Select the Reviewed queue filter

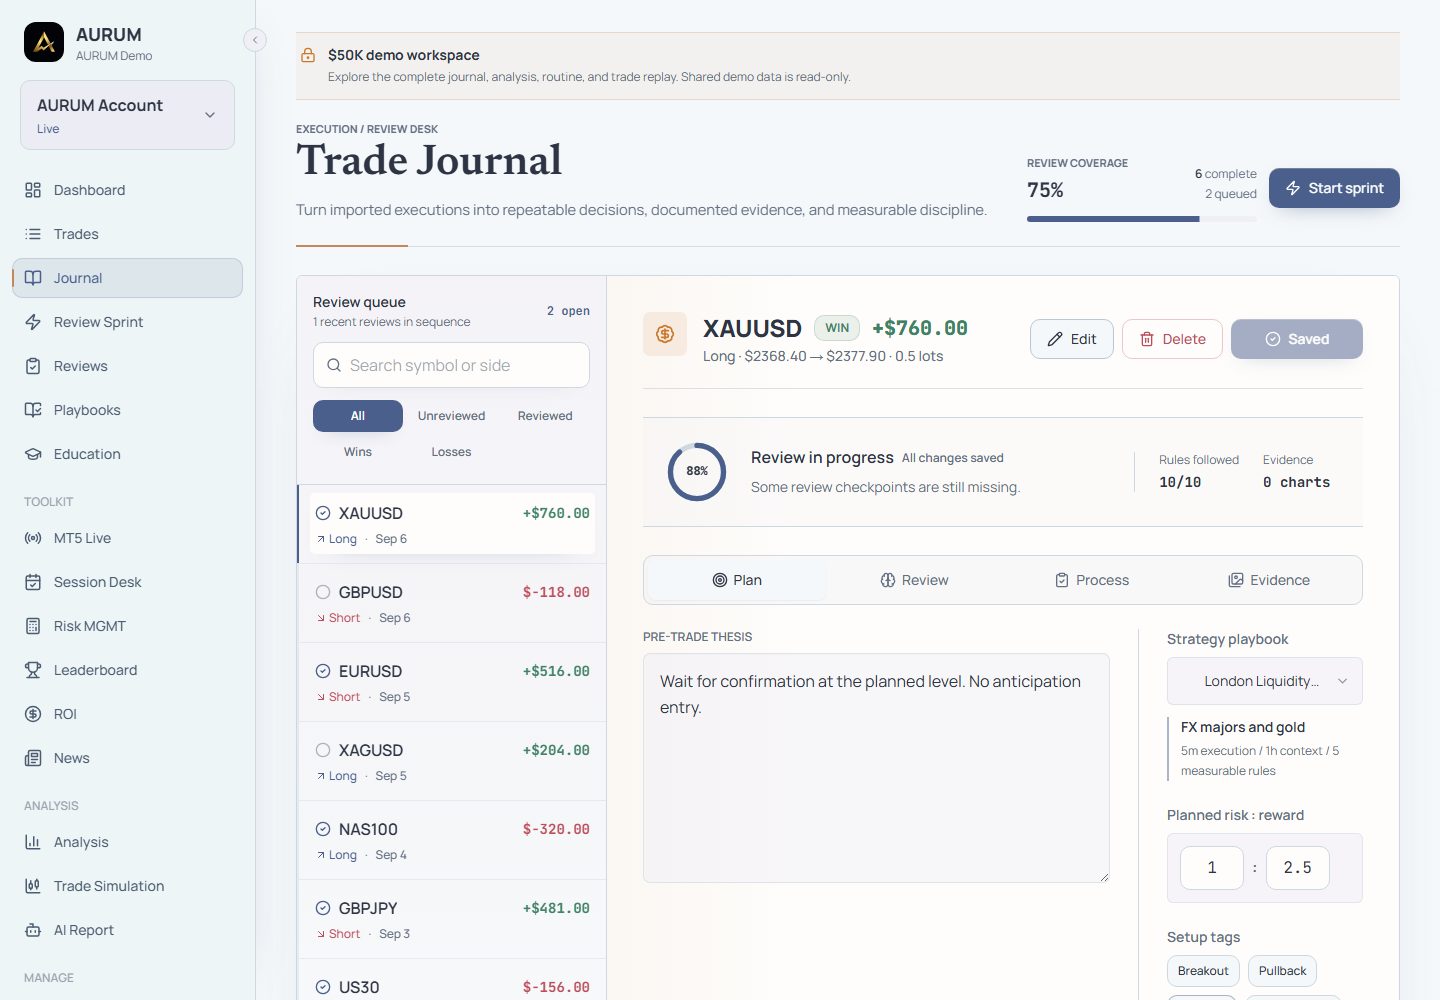coord(545,416)
